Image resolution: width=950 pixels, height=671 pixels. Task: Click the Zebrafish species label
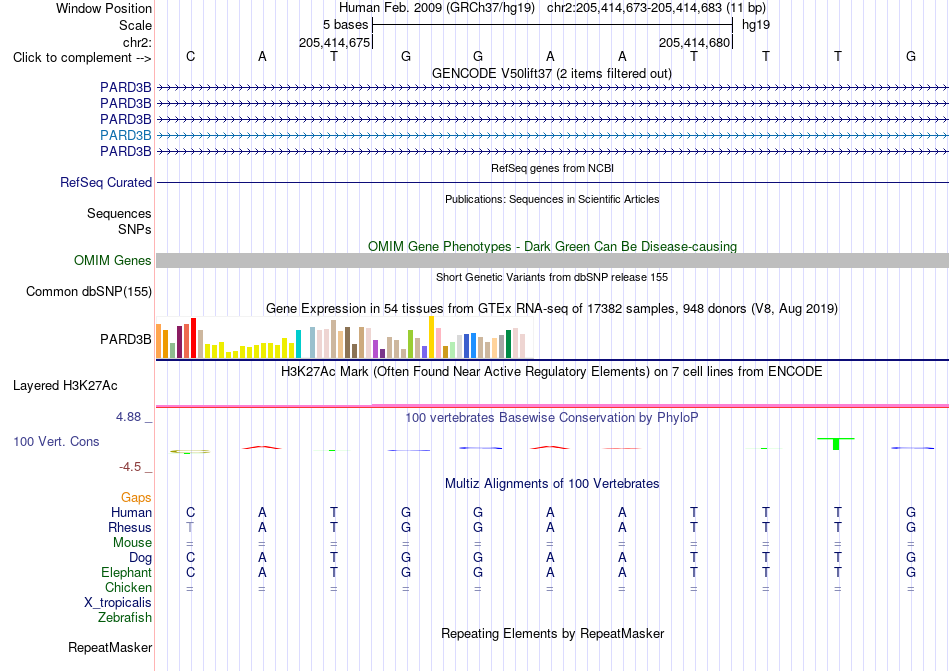[125, 618]
